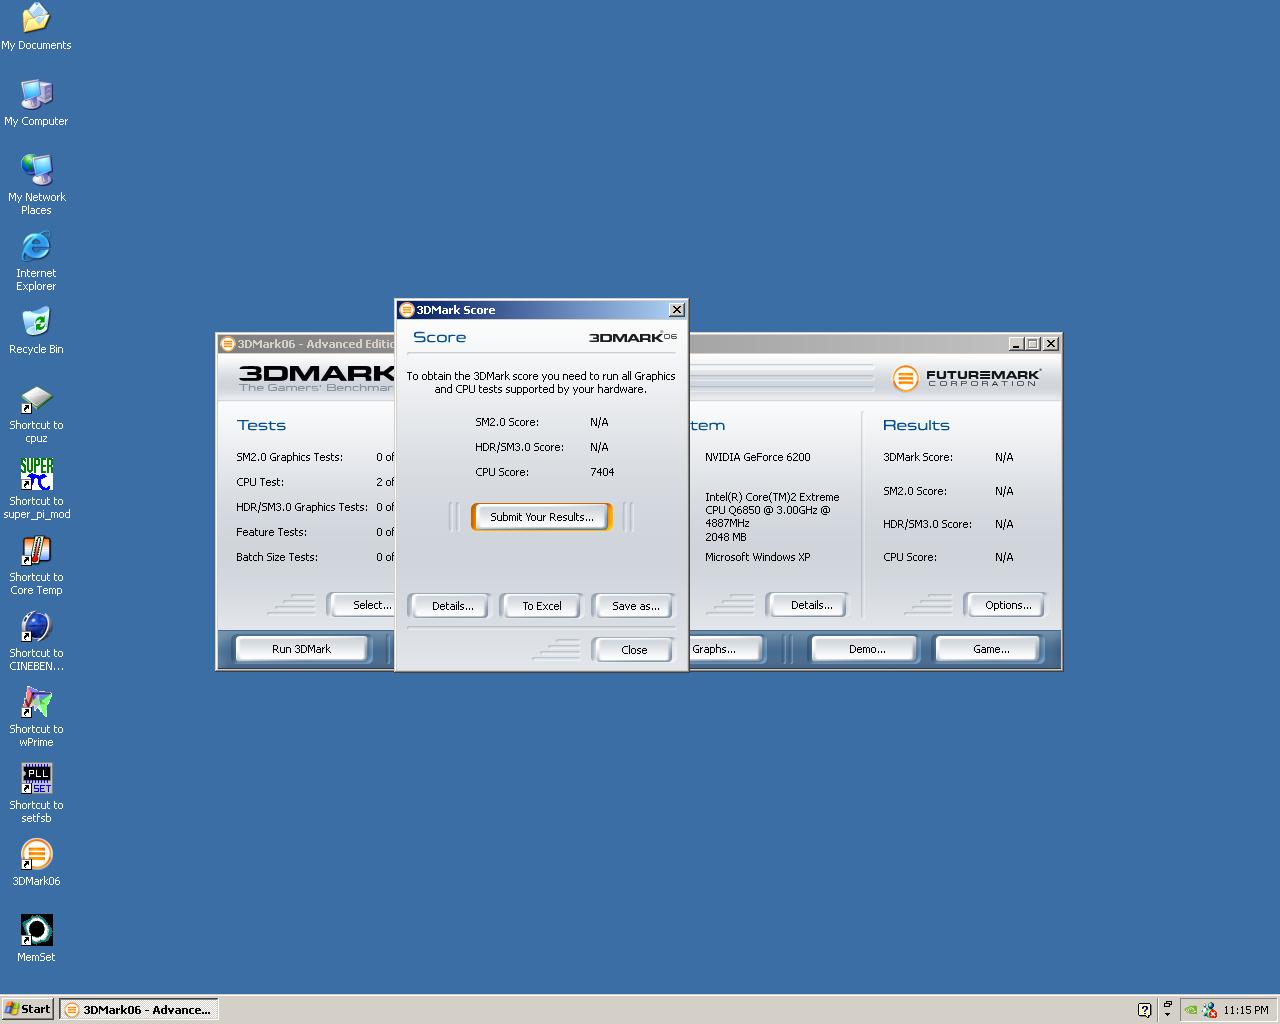Select the MemSet desktop icon
Image resolution: width=1280 pixels, height=1024 pixels.
point(36,938)
